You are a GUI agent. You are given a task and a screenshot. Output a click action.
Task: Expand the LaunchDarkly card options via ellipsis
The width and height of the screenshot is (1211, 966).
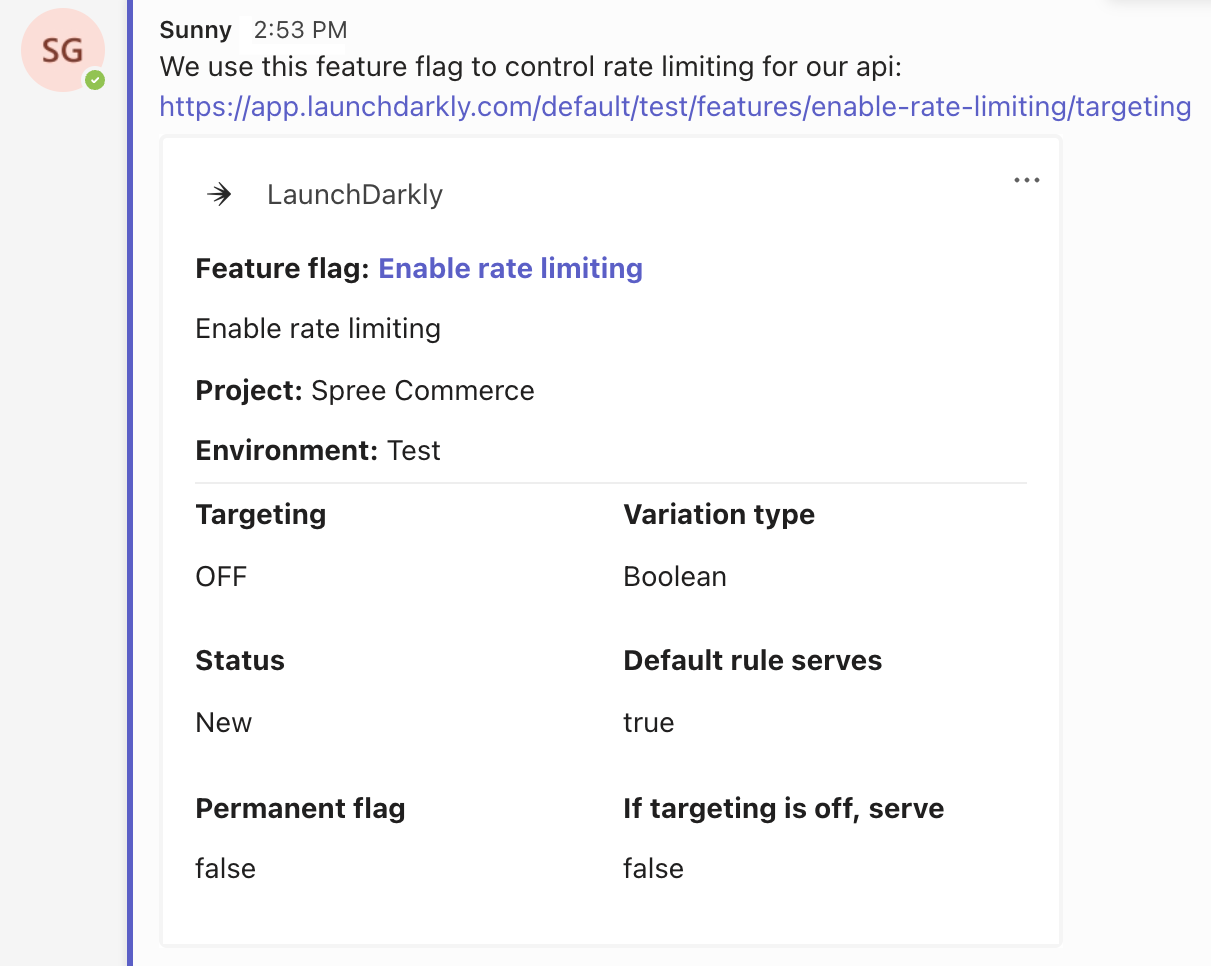pos(1026,180)
